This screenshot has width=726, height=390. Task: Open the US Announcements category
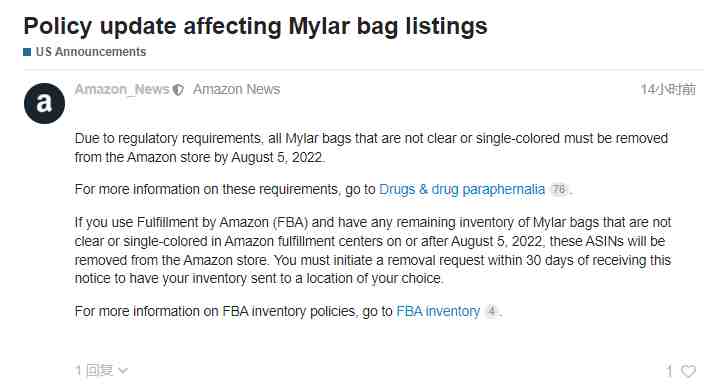click(91, 52)
